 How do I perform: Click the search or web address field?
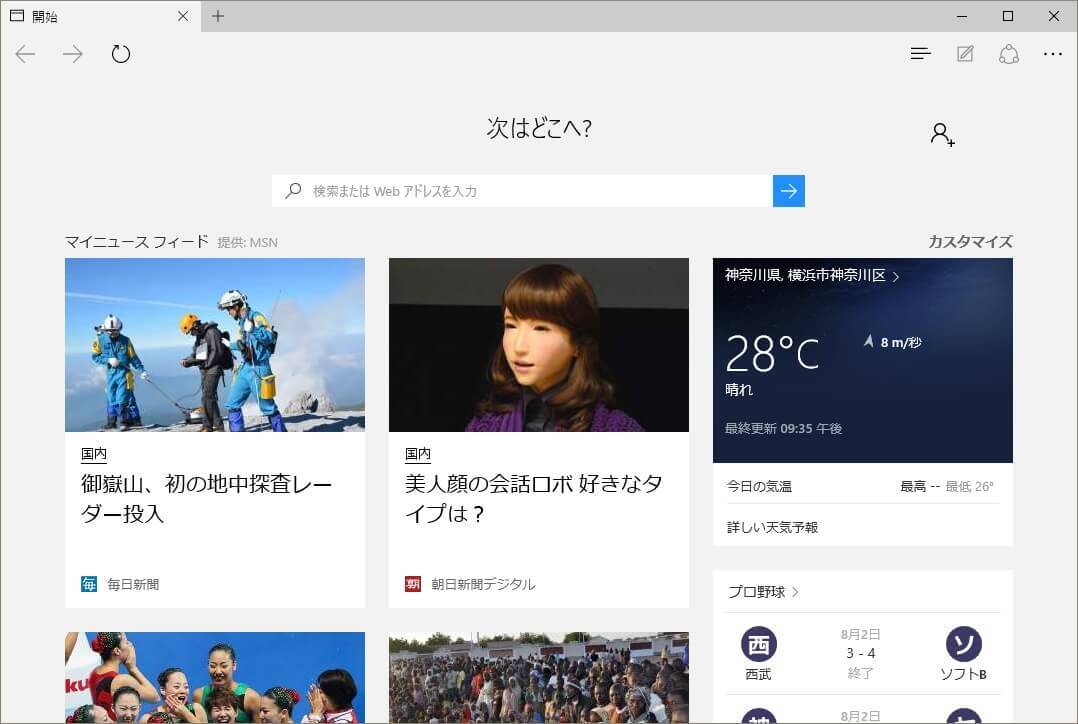pyautogui.click(x=520, y=191)
